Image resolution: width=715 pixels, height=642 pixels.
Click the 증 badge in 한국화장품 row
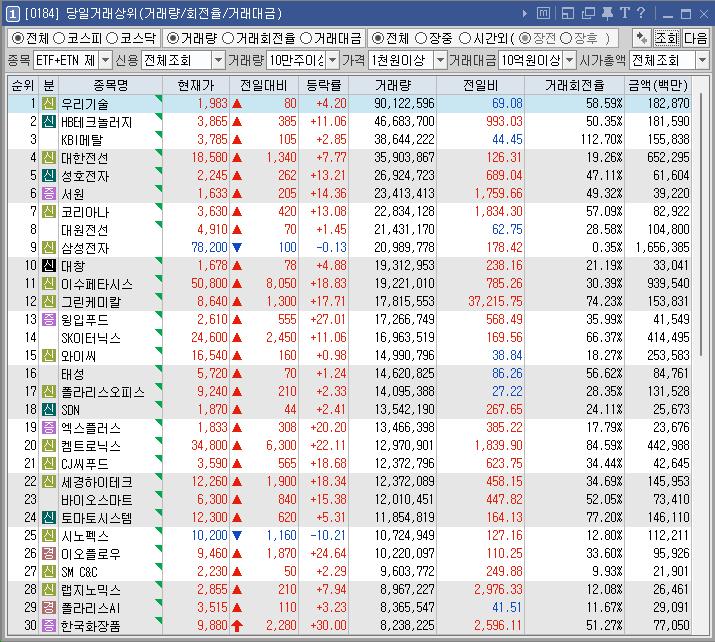[49, 626]
